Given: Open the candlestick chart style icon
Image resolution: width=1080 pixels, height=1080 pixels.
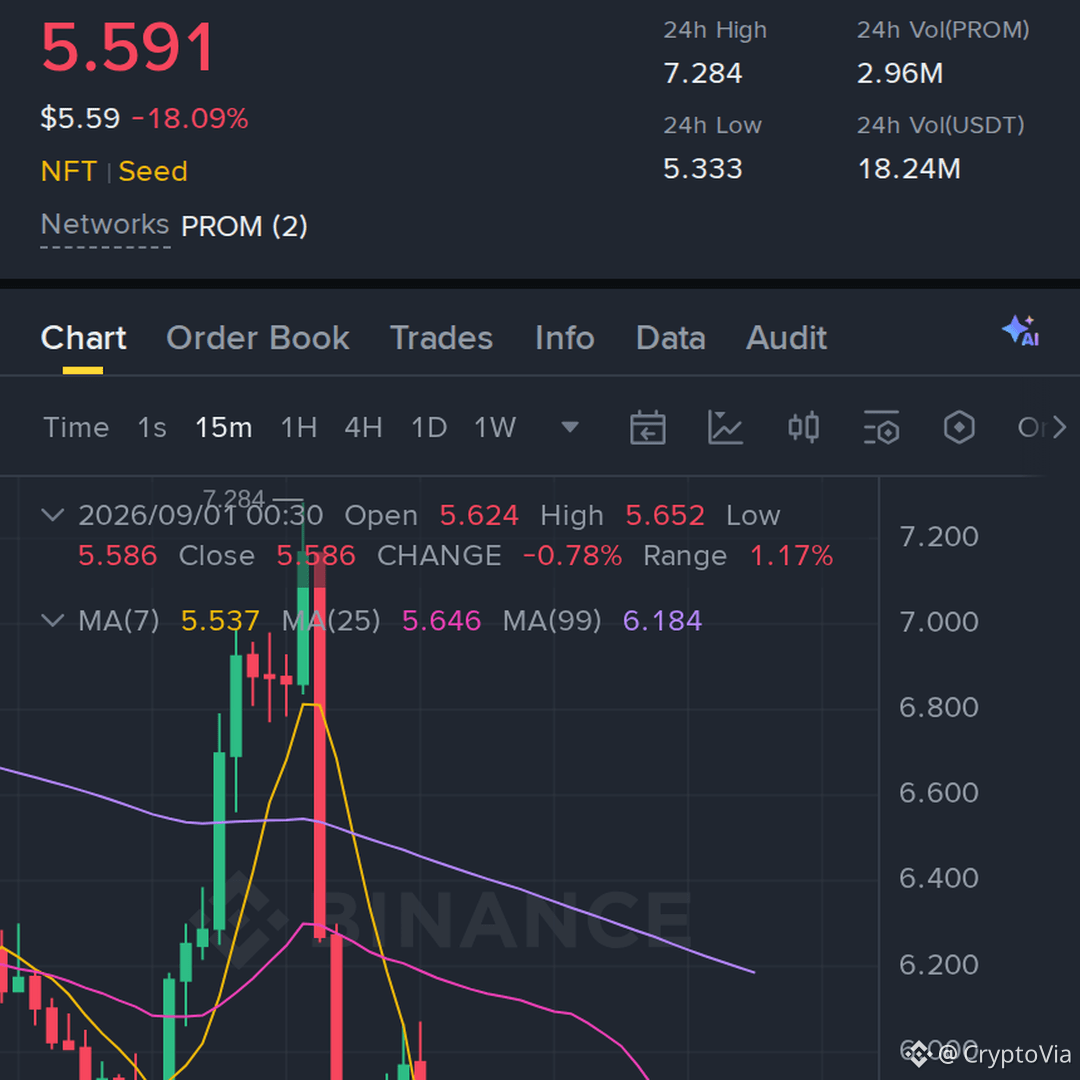Looking at the screenshot, I should click(803, 428).
